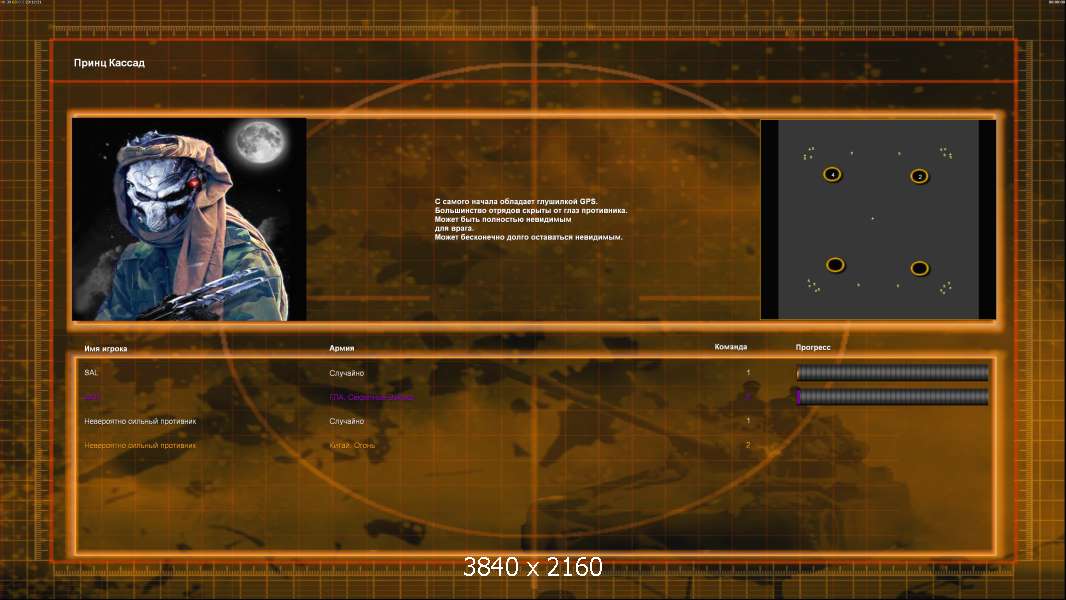Click 'Случайно' army of white AI opponent
Image resolution: width=1066 pixels, height=600 pixels.
tap(347, 421)
